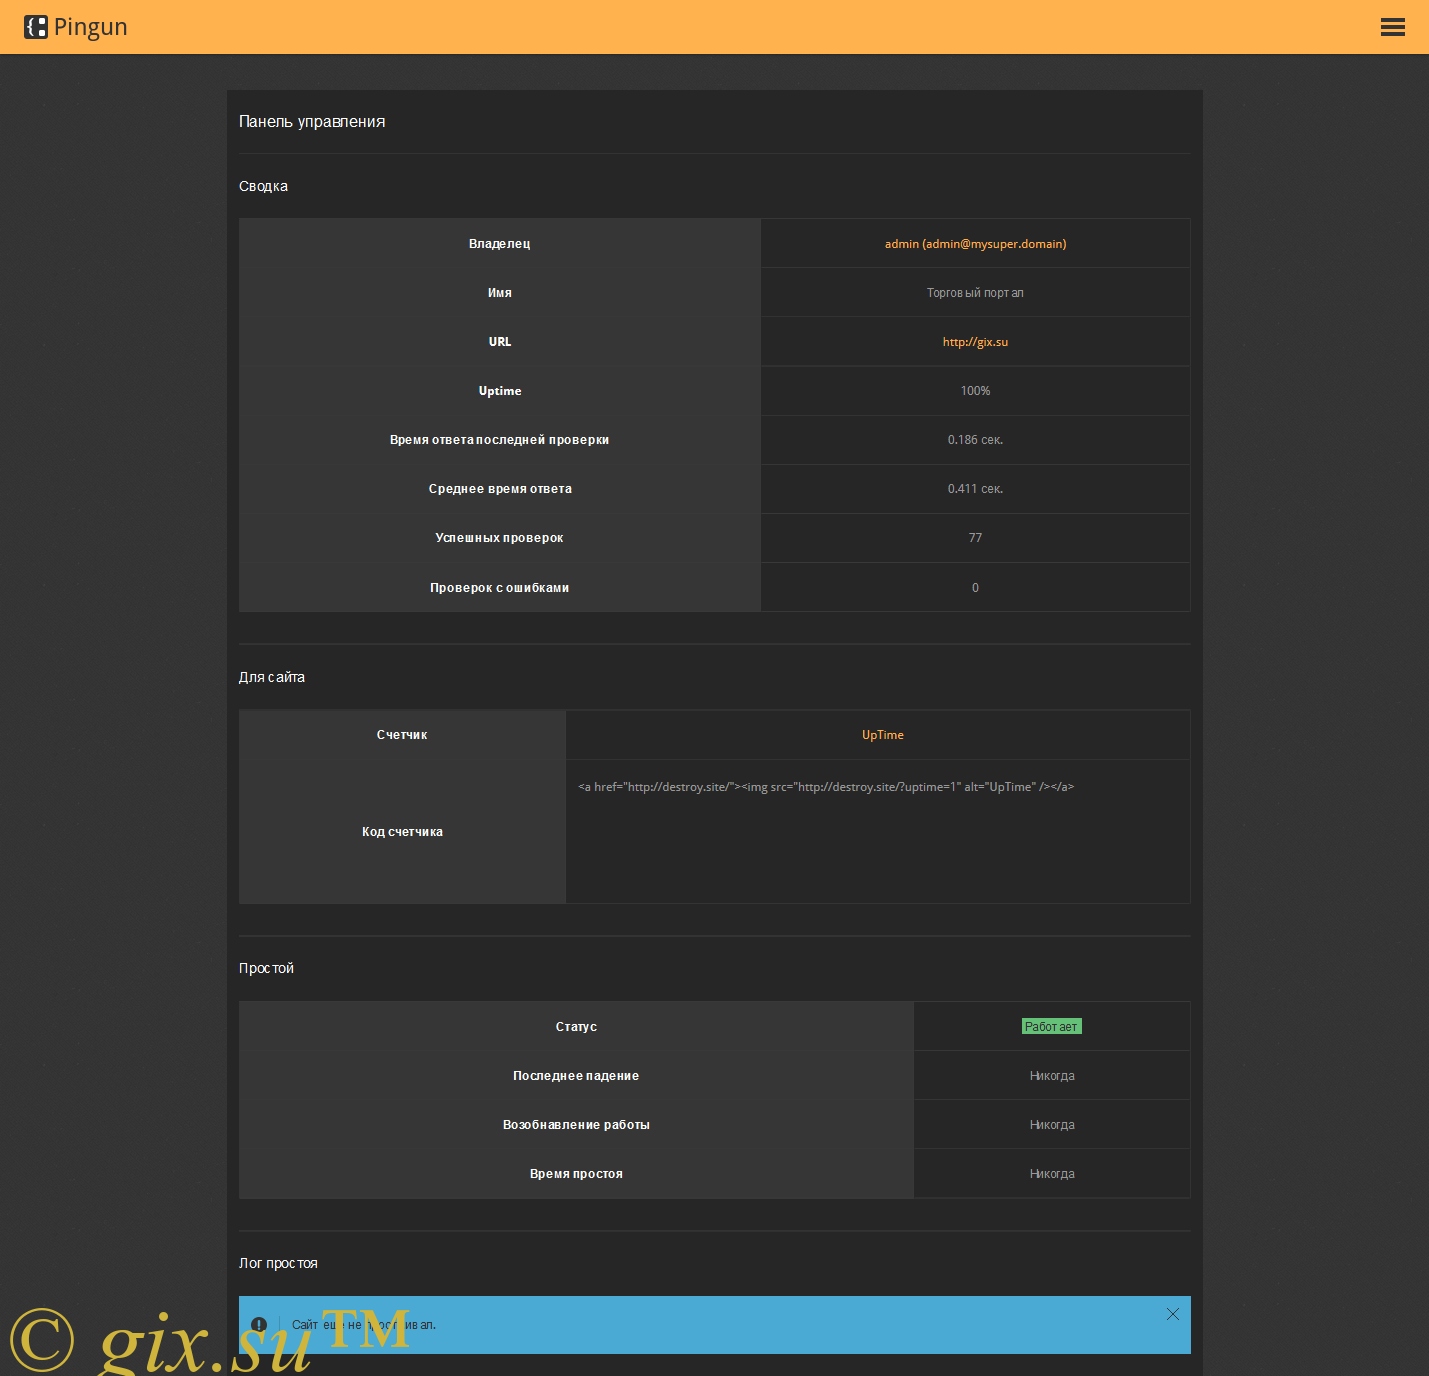The height and width of the screenshot is (1376, 1429).
Task: Click the site name Торговый портал
Action: click(x=975, y=293)
